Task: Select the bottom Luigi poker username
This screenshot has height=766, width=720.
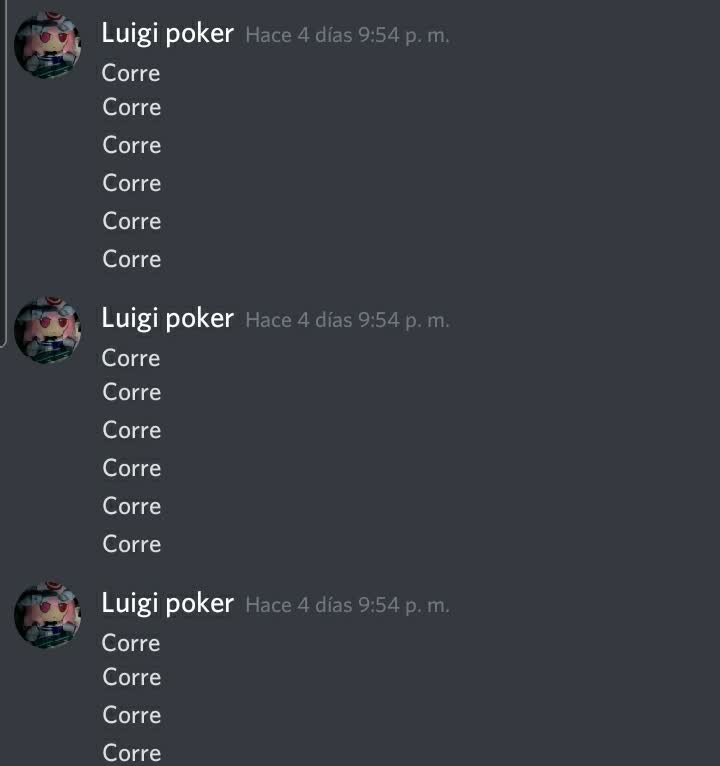Action: (x=168, y=603)
